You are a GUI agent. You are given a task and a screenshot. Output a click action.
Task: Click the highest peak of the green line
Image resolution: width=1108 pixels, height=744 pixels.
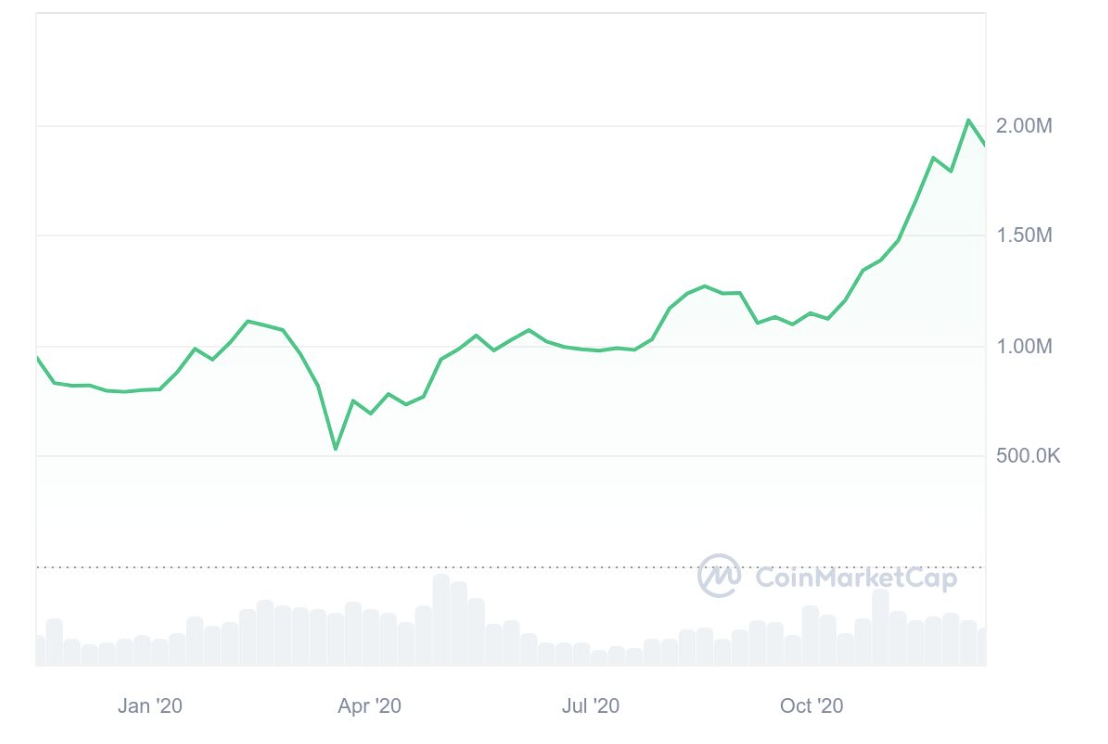[x=969, y=120]
